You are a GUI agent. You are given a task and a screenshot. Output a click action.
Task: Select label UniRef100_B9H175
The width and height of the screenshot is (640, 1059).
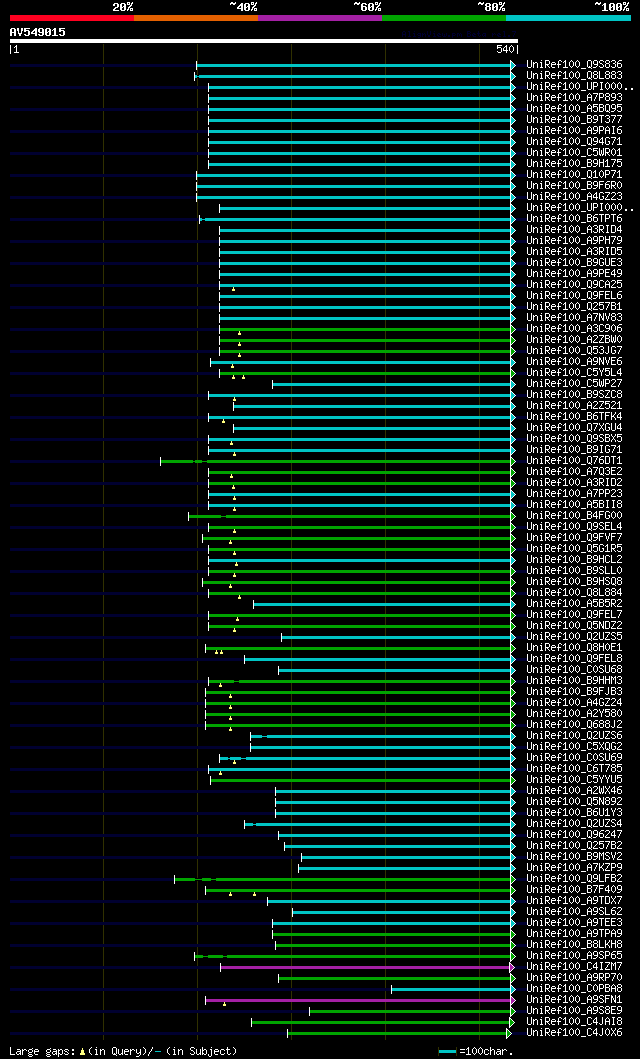575,164
